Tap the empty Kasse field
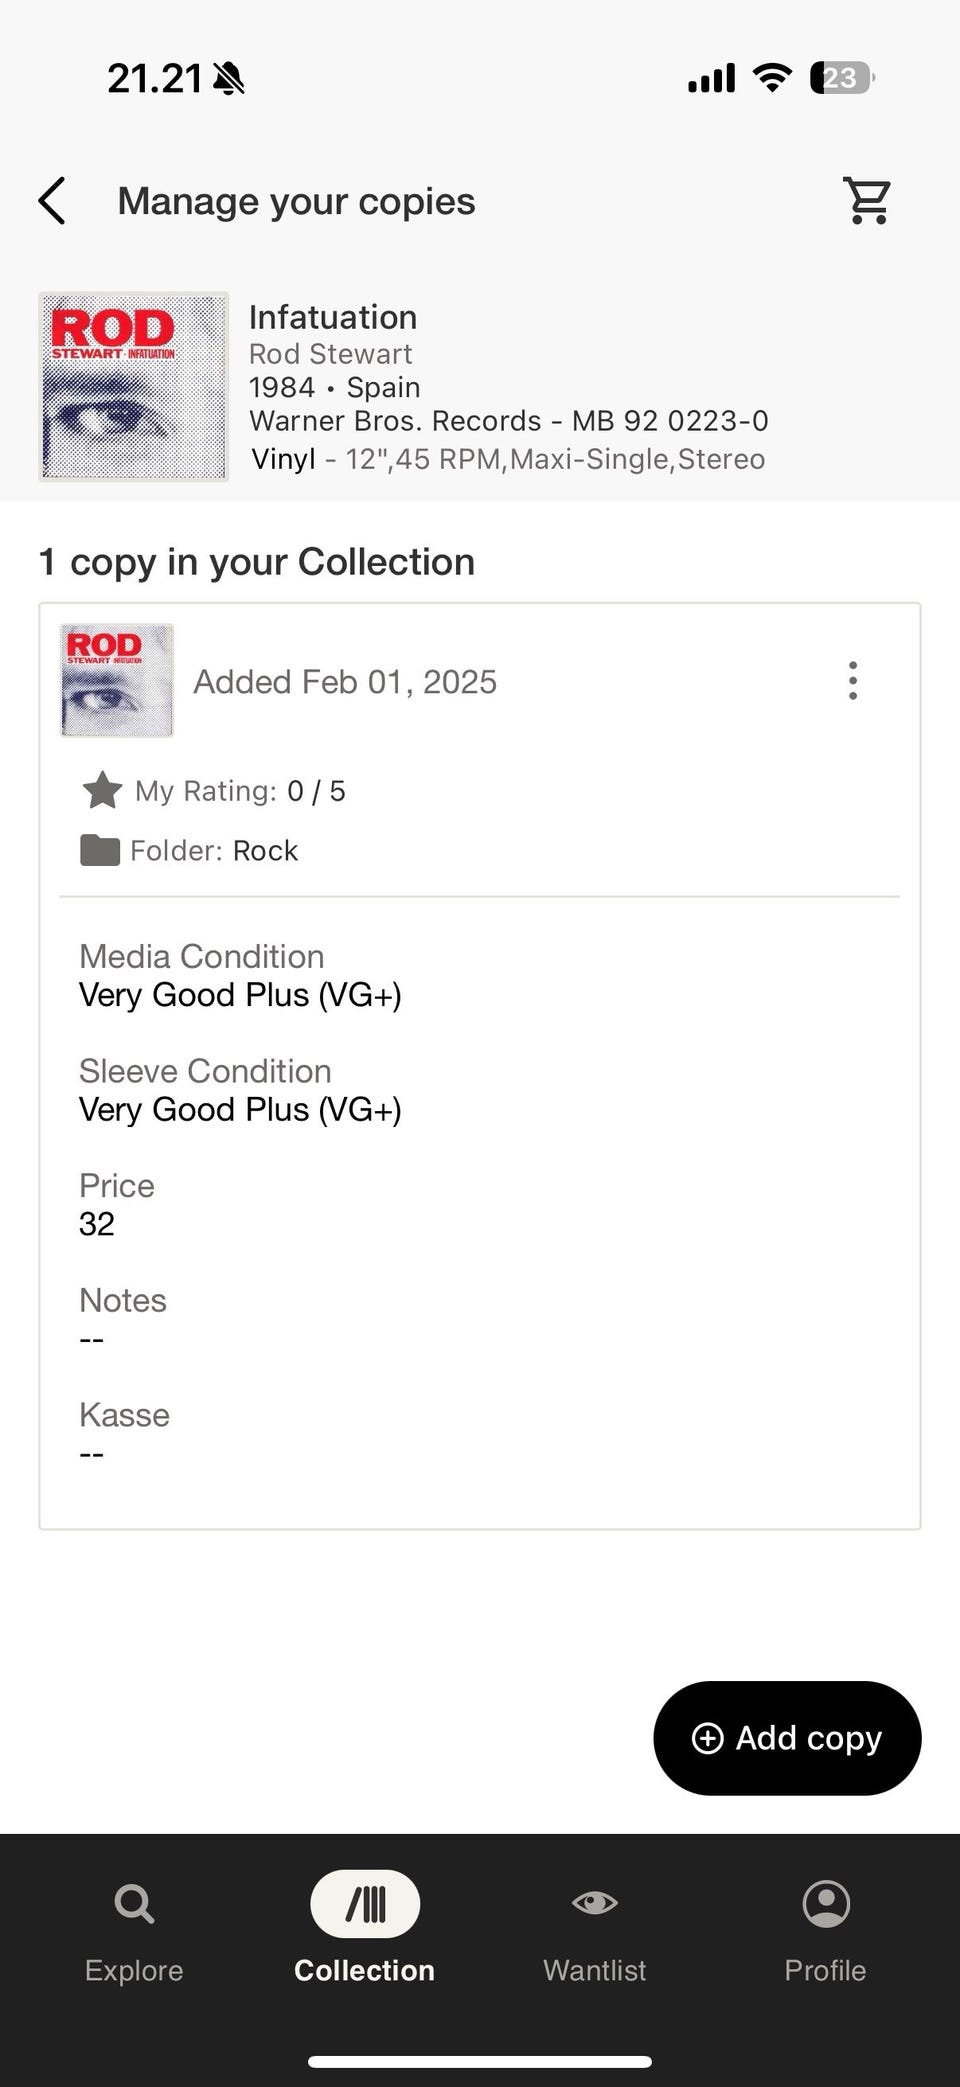The height and width of the screenshot is (2087, 960). [92, 1453]
